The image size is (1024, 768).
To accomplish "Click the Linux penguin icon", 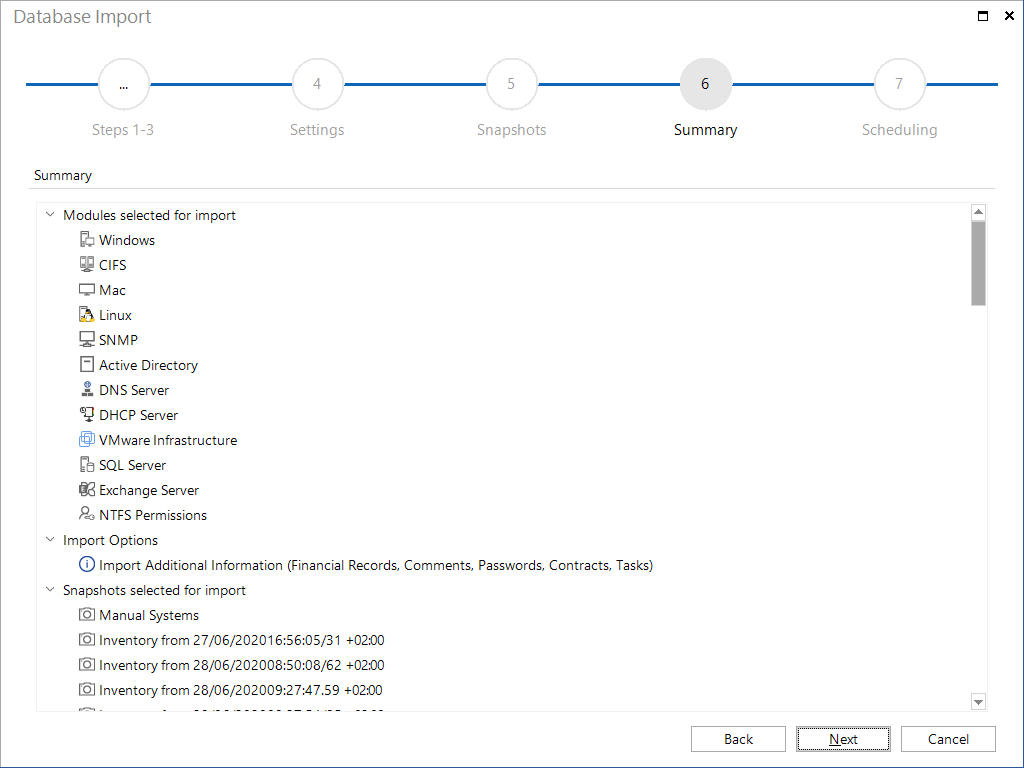I will click(87, 315).
